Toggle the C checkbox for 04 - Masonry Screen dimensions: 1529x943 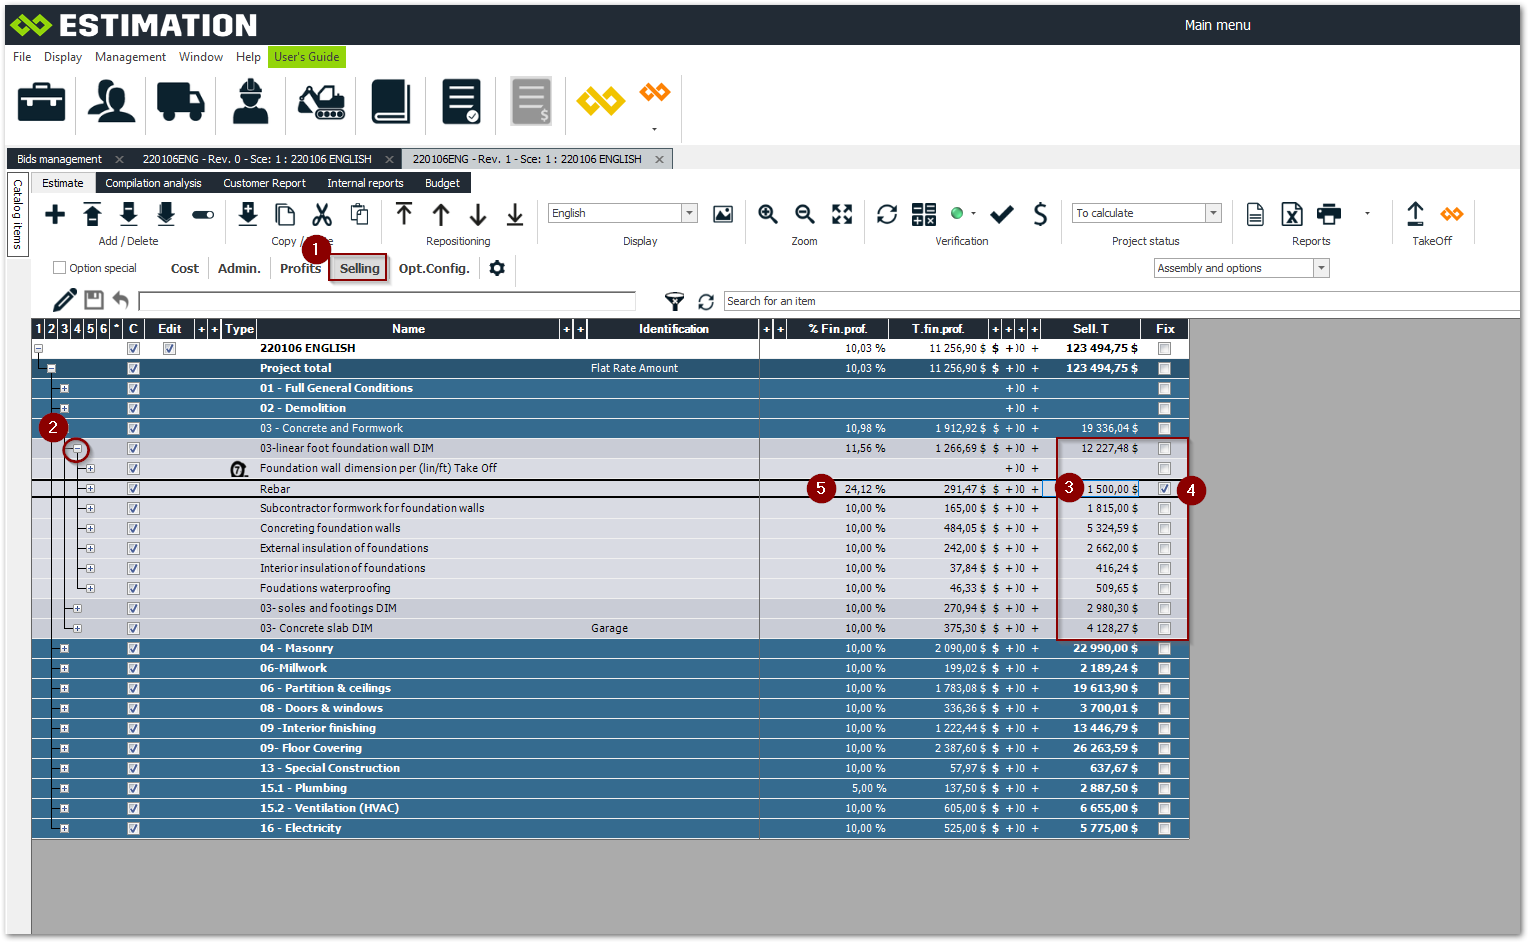[133, 648]
